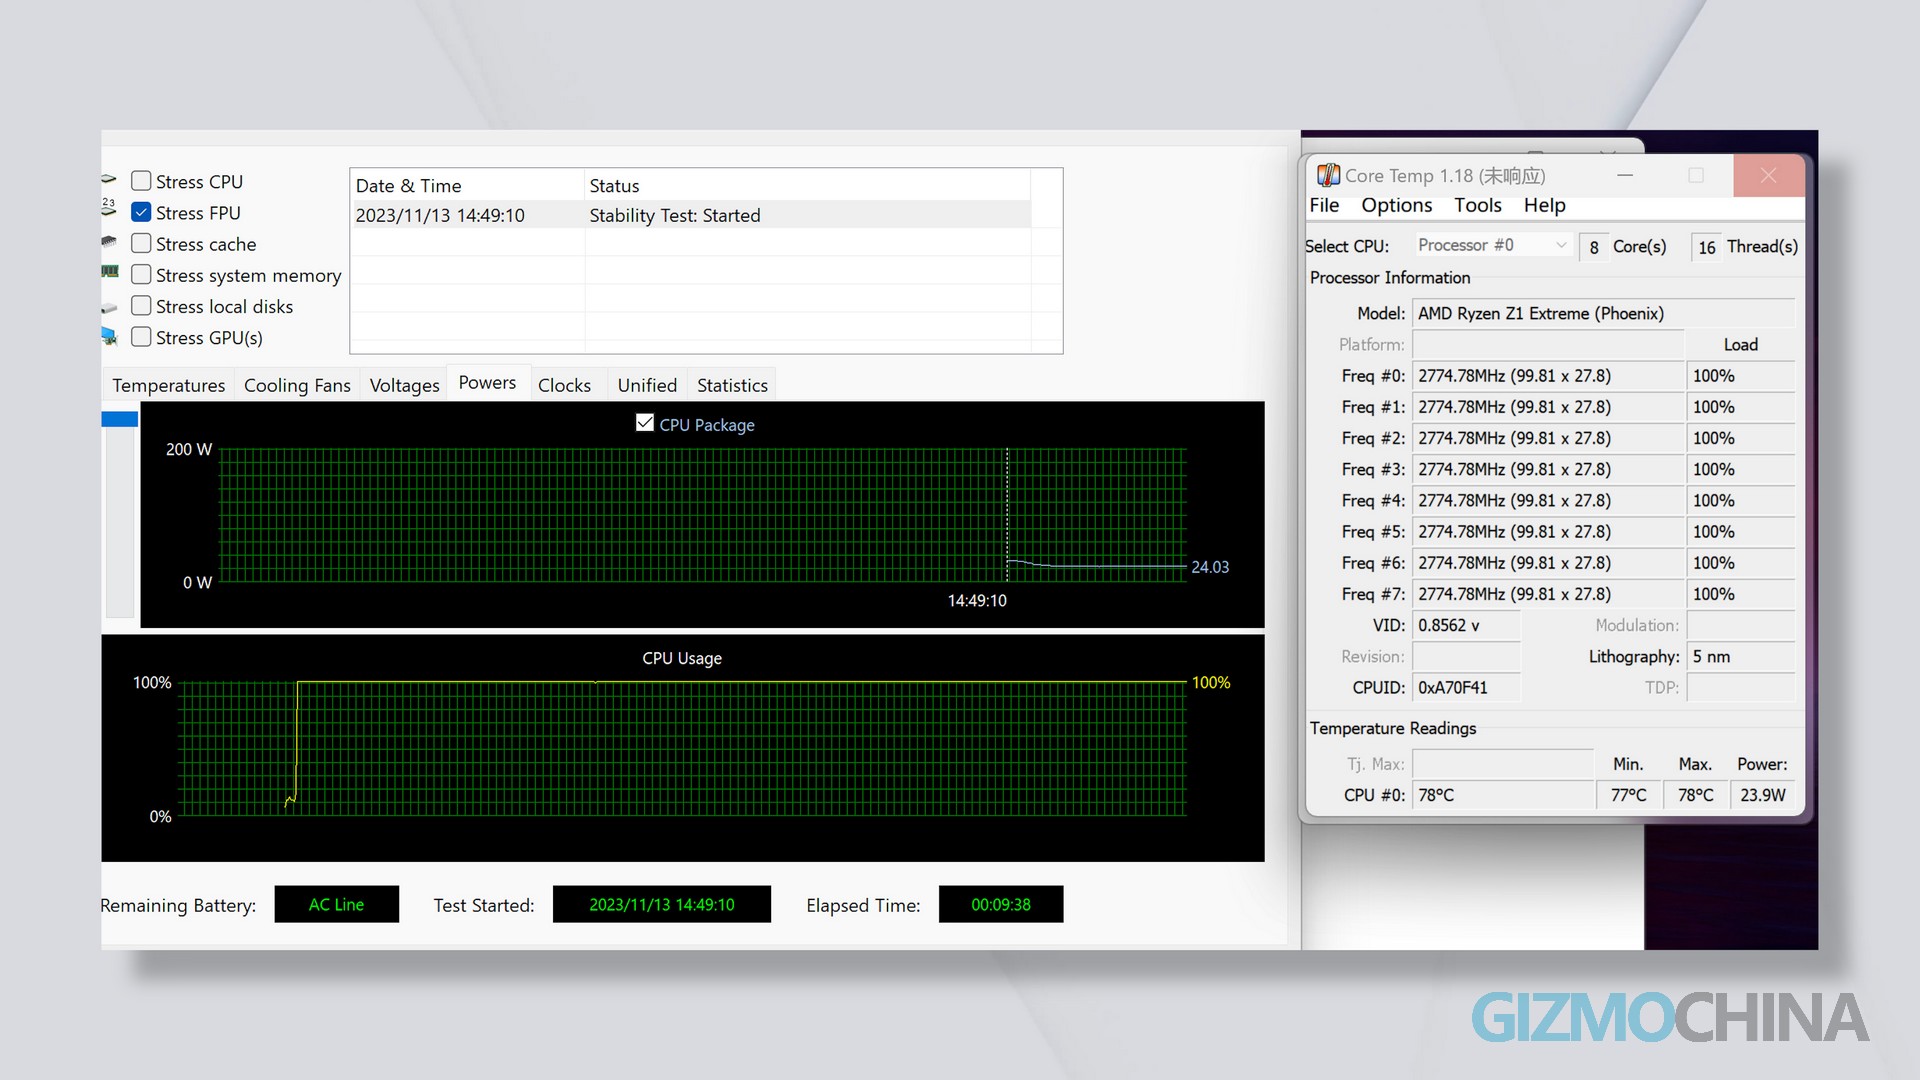The height and width of the screenshot is (1080, 1920).
Task: Uncheck the Stress FPU checkbox
Action: click(x=142, y=212)
